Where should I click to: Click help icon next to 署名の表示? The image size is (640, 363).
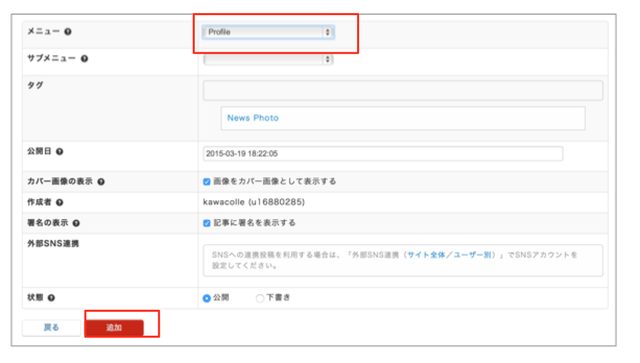76,223
